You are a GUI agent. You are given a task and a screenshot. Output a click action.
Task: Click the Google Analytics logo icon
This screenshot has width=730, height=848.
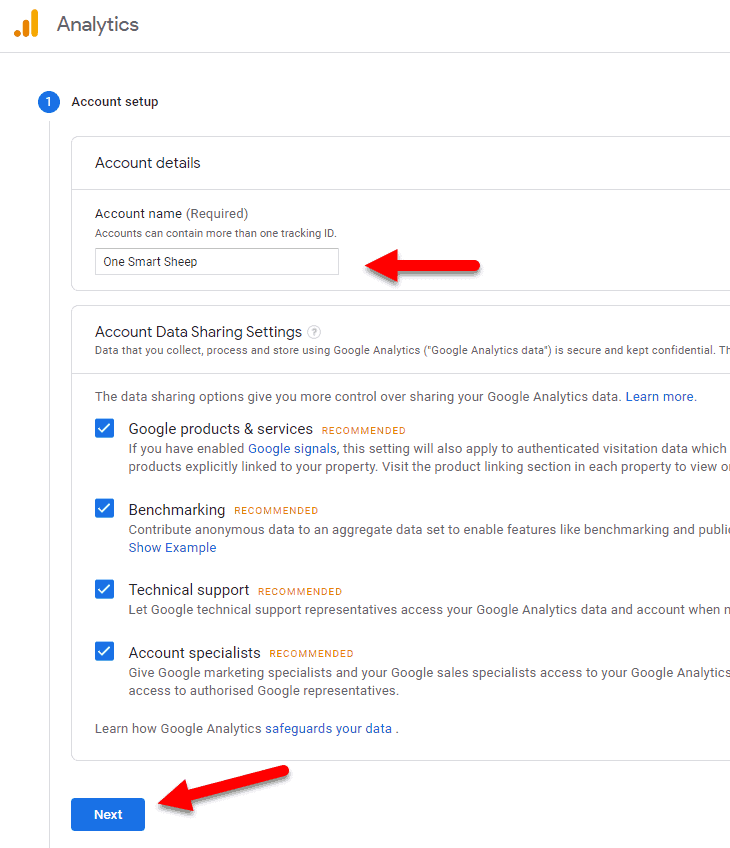click(x=26, y=24)
